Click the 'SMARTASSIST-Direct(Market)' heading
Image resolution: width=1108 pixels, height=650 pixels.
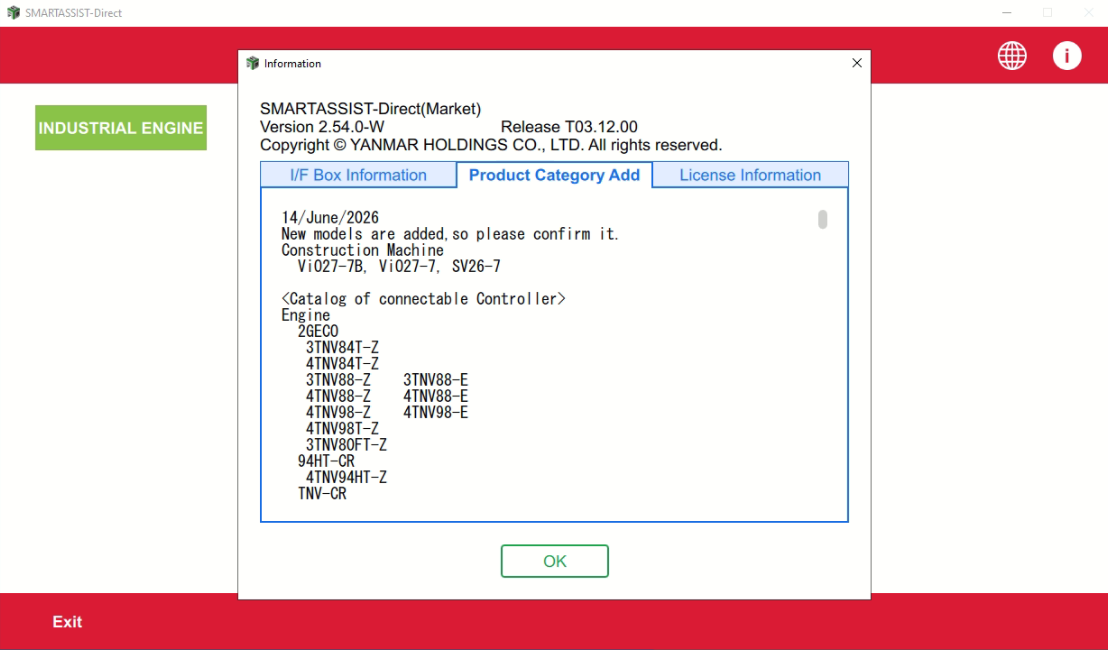(x=370, y=109)
